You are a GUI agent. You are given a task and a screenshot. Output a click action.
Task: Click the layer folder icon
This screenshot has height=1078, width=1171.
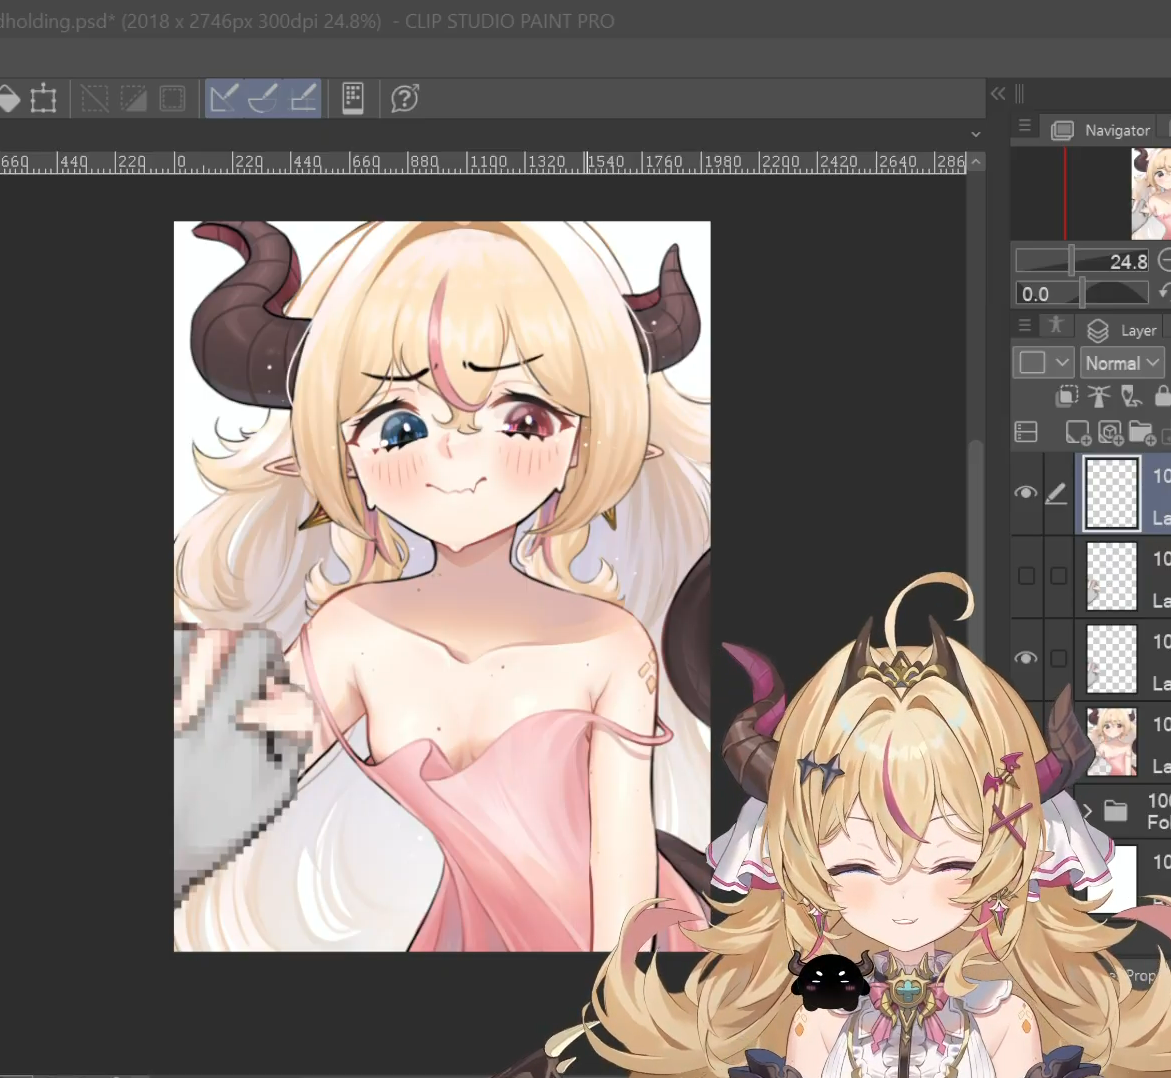click(x=1115, y=811)
